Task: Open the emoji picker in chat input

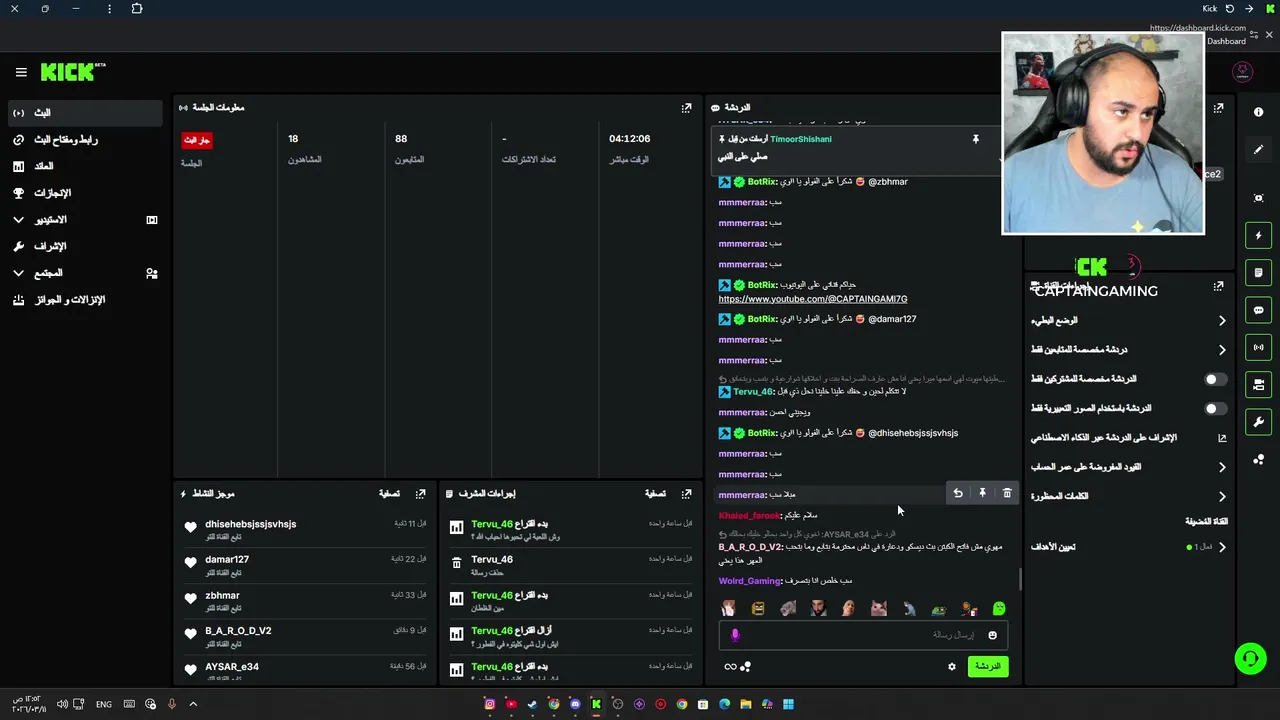Action: point(992,635)
